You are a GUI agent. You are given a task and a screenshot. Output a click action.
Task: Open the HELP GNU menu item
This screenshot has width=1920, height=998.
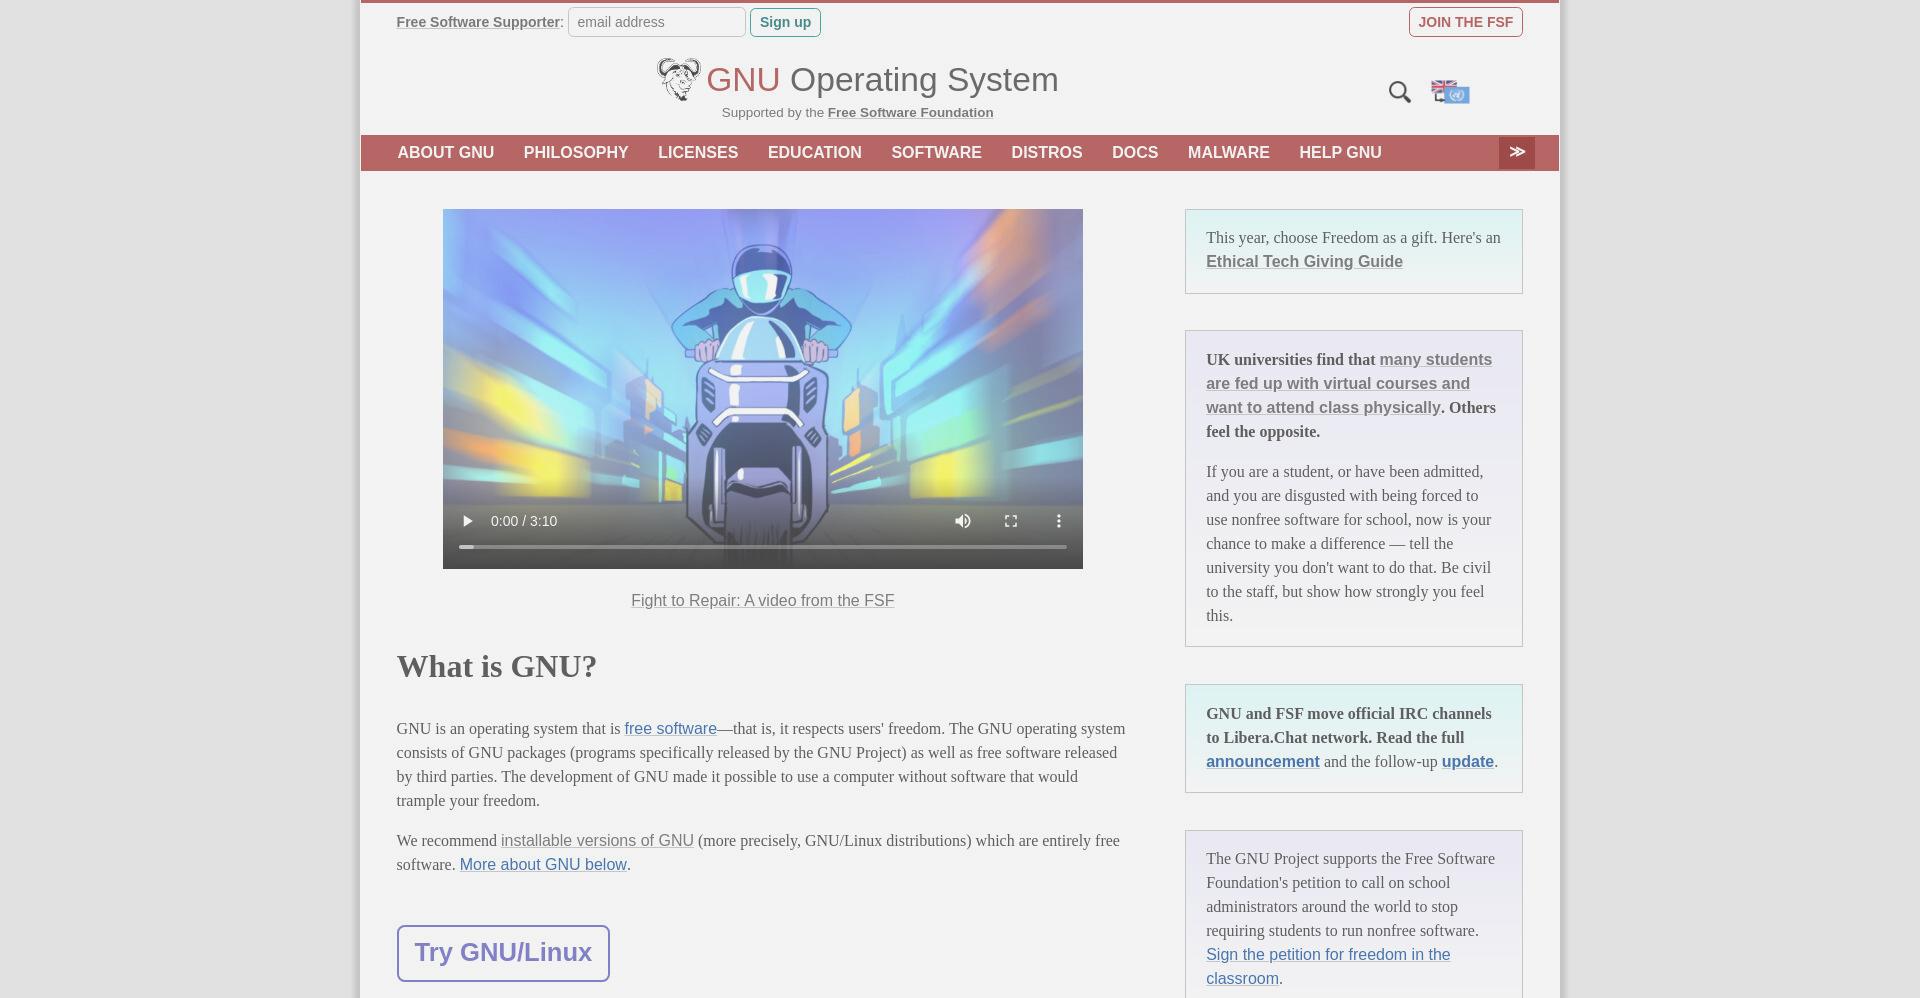1340,153
